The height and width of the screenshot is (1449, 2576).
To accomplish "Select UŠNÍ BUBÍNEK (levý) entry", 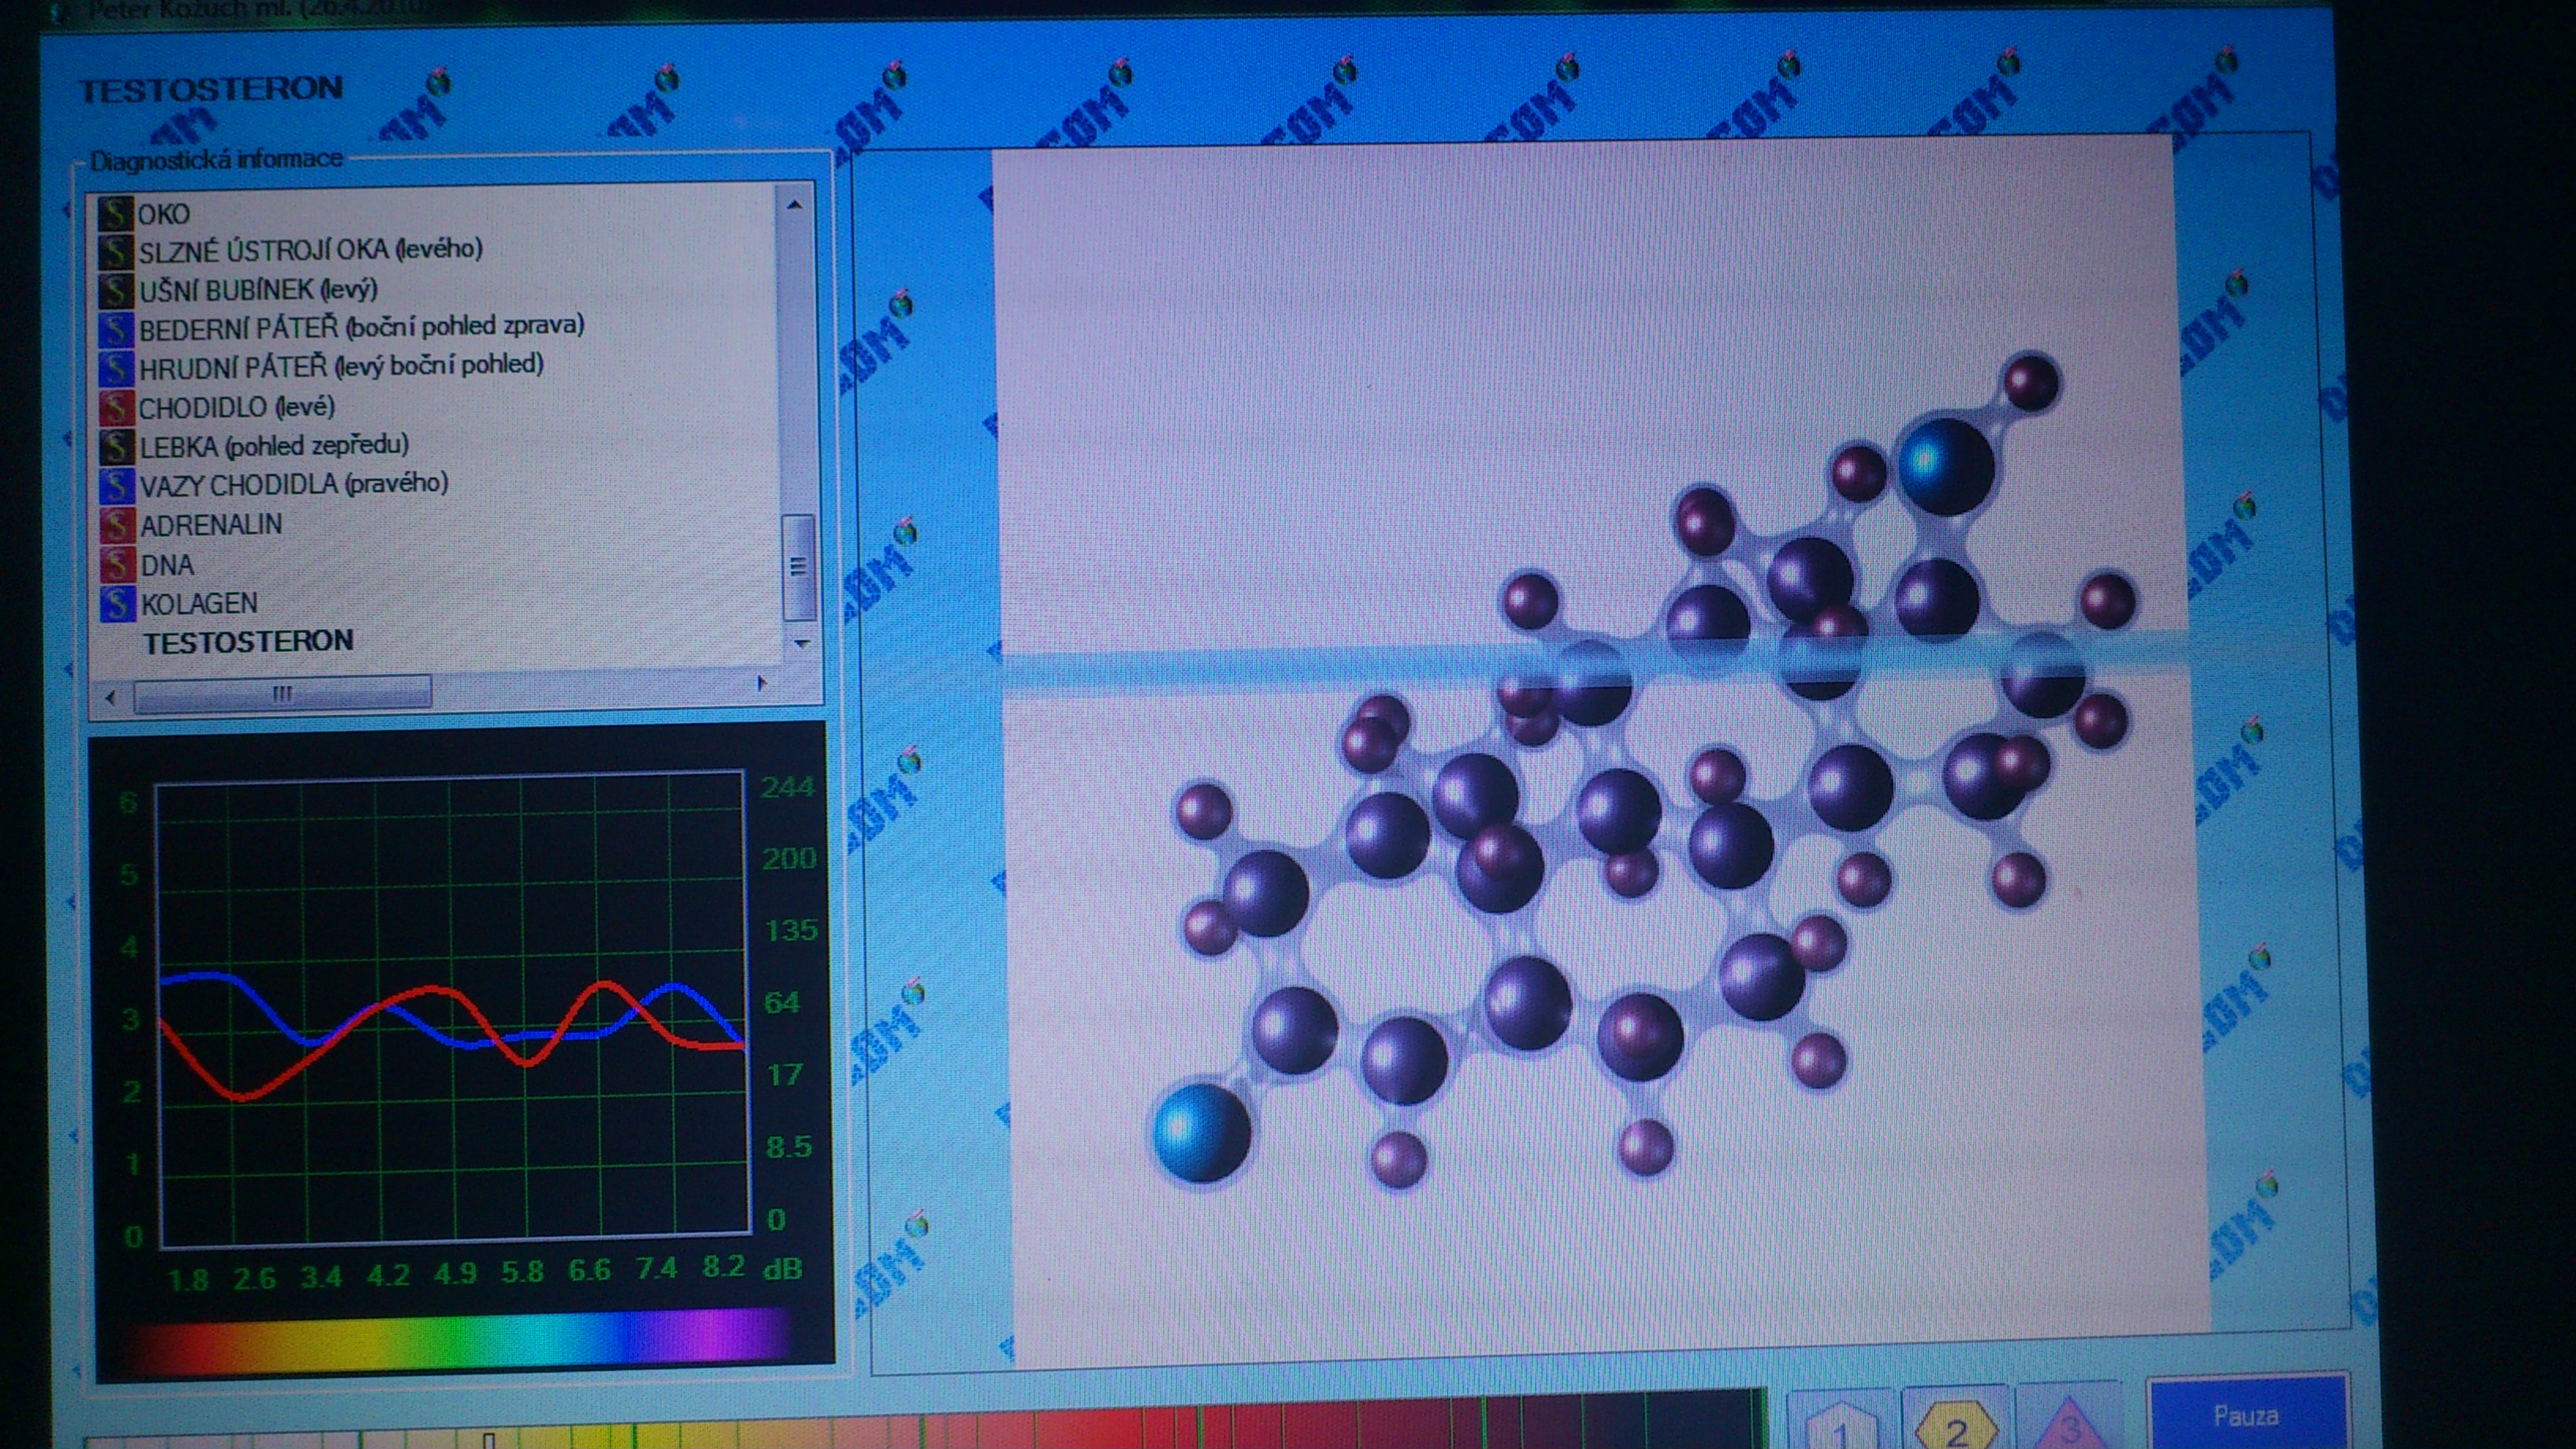I will [258, 289].
